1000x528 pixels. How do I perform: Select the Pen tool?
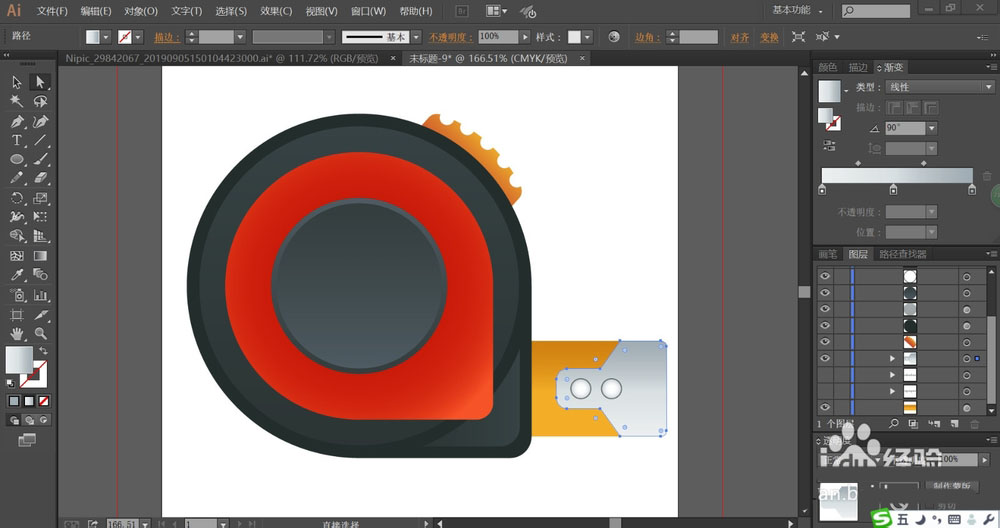(x=17, y=121)
